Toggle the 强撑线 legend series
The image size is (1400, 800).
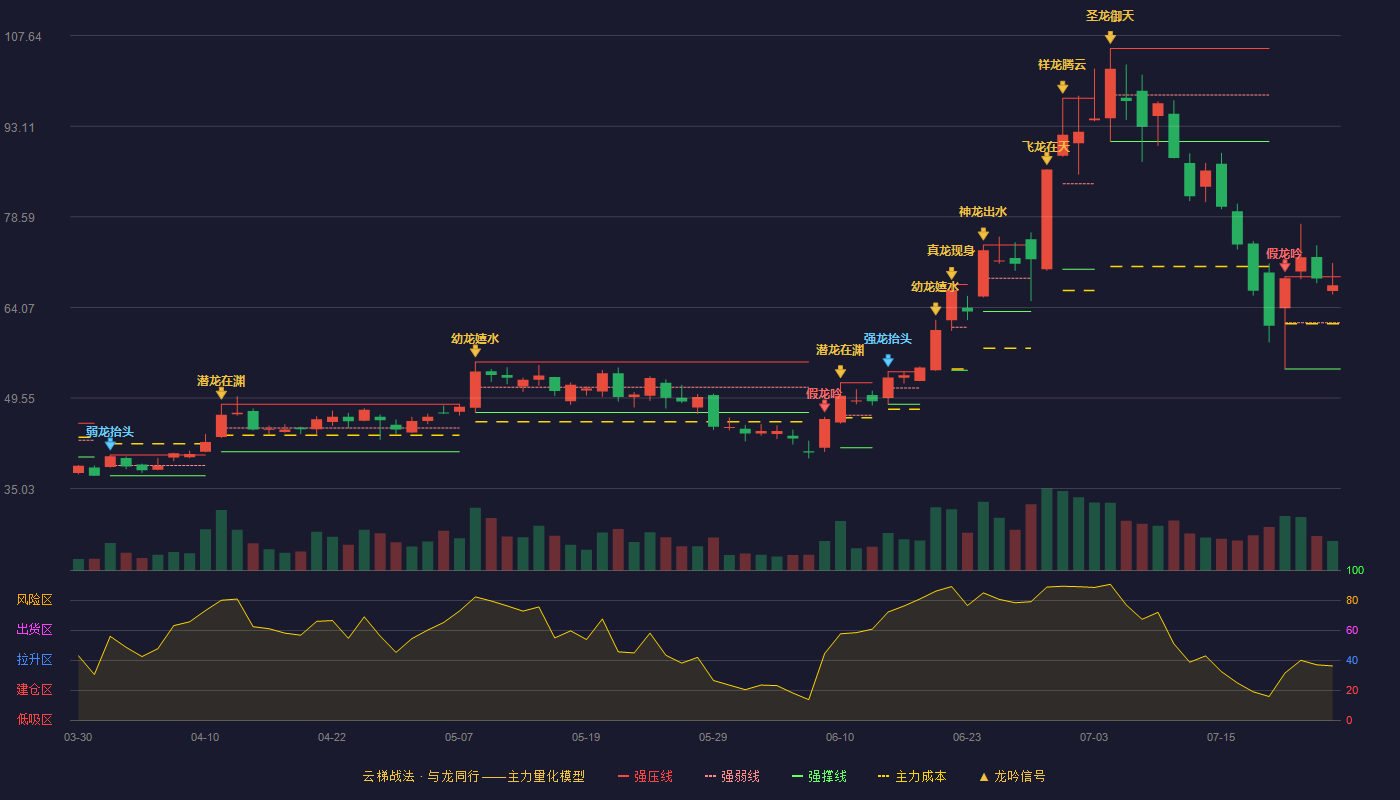(x=819, y=776)
